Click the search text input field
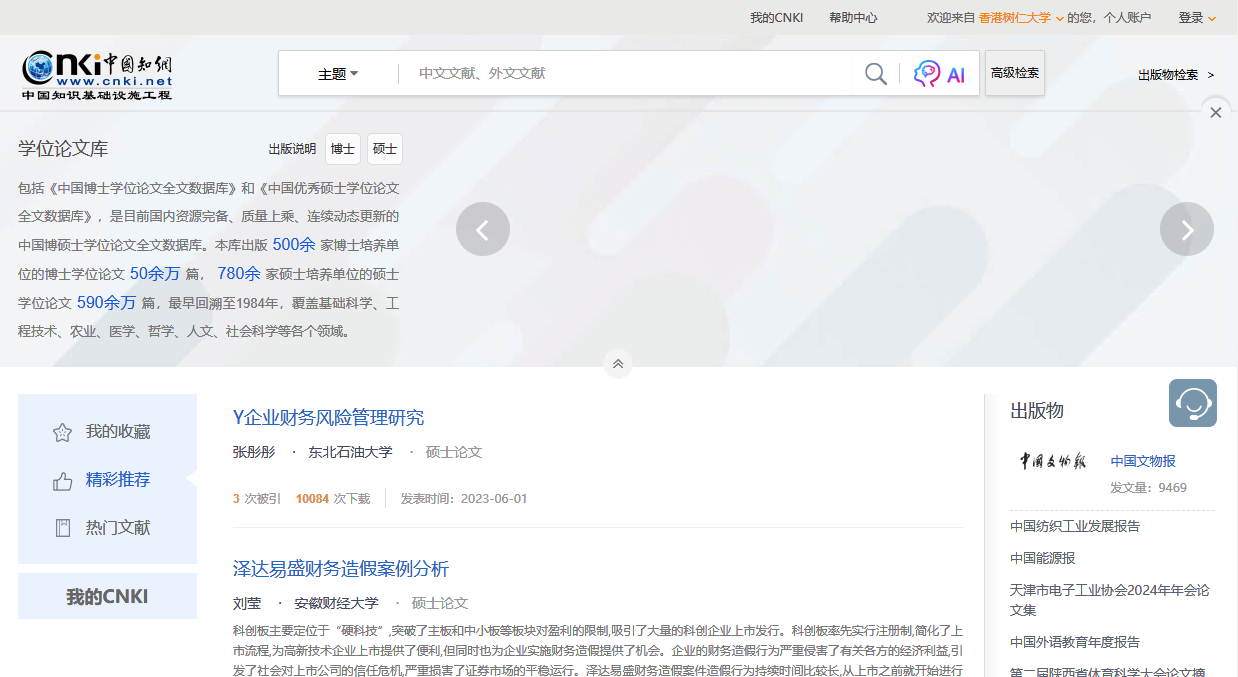 coord(630,74)
